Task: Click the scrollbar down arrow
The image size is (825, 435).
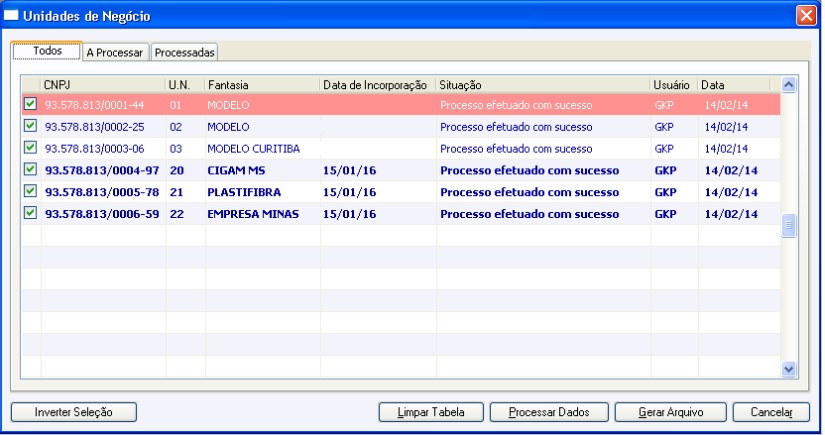Action: pos(788,369)
